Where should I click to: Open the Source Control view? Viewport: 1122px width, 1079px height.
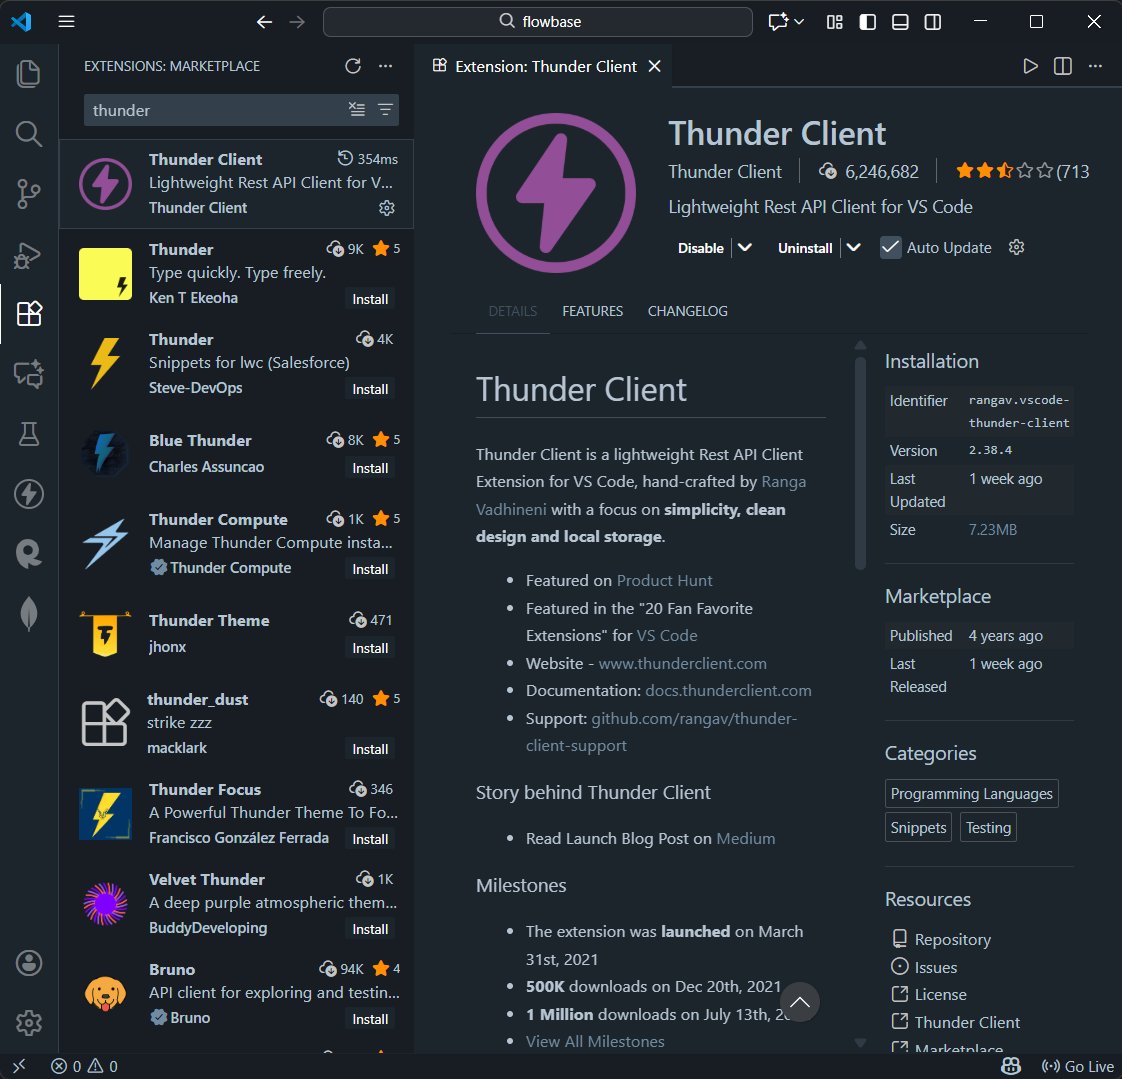29,193
